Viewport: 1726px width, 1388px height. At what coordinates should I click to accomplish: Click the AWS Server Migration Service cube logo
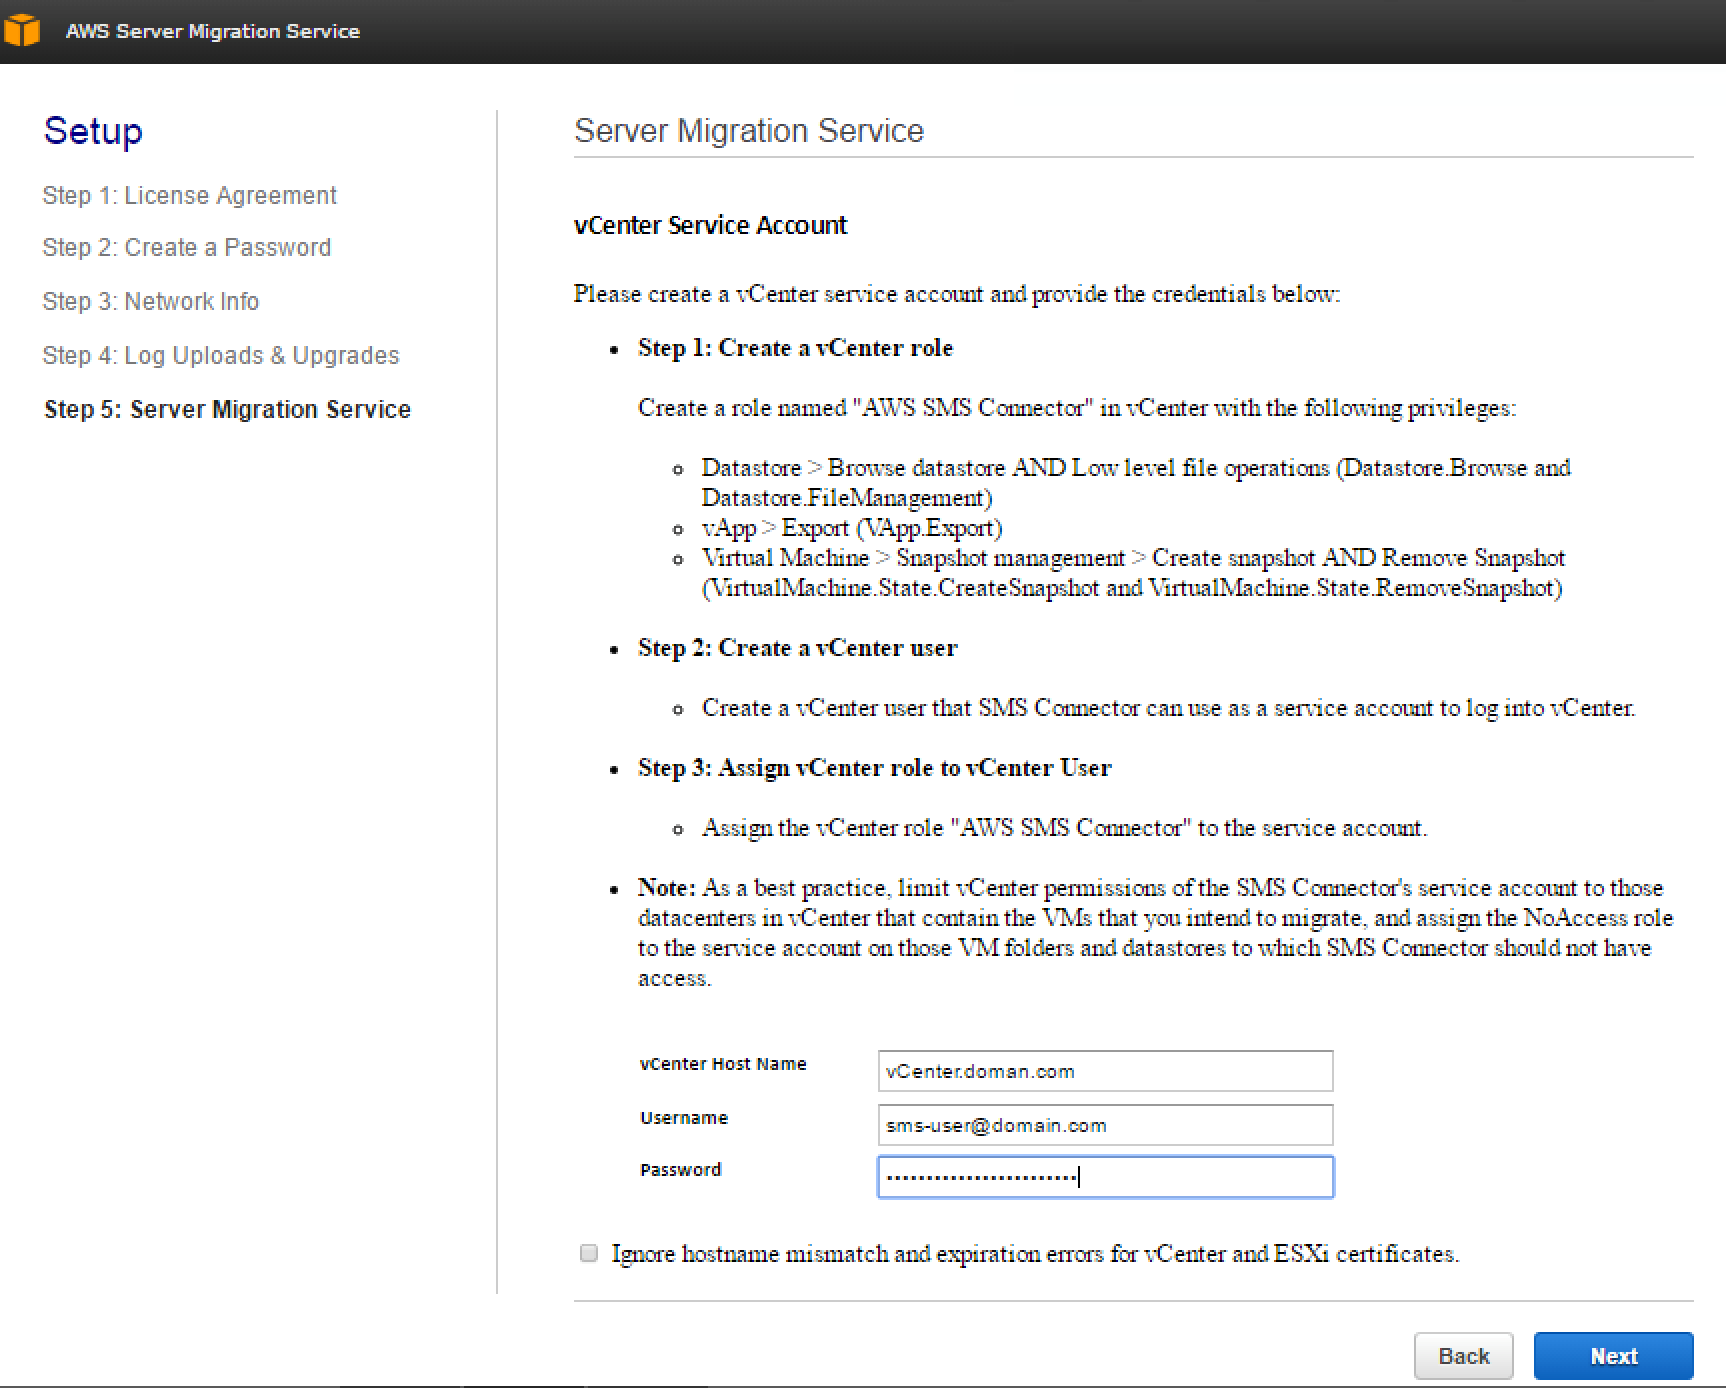(x=24, y=30)
